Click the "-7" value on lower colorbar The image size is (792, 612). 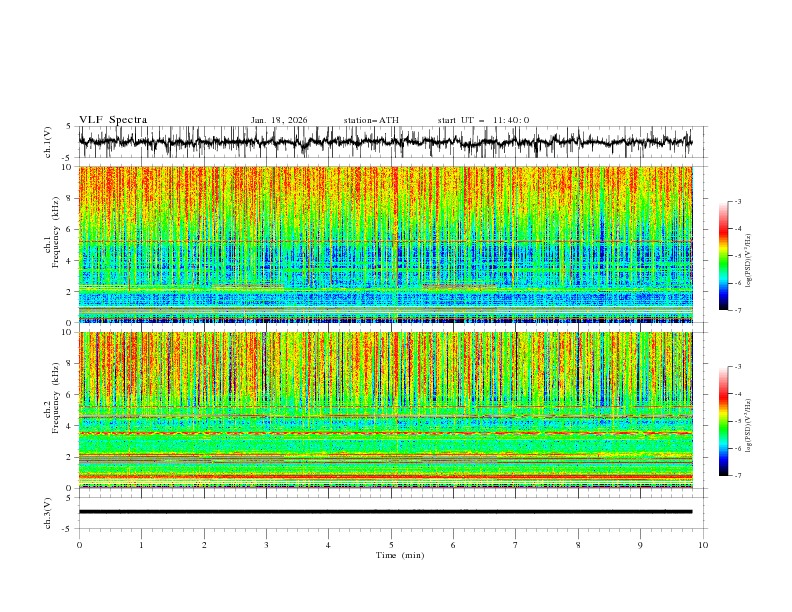pyautogui.click(x=738, y=476)
